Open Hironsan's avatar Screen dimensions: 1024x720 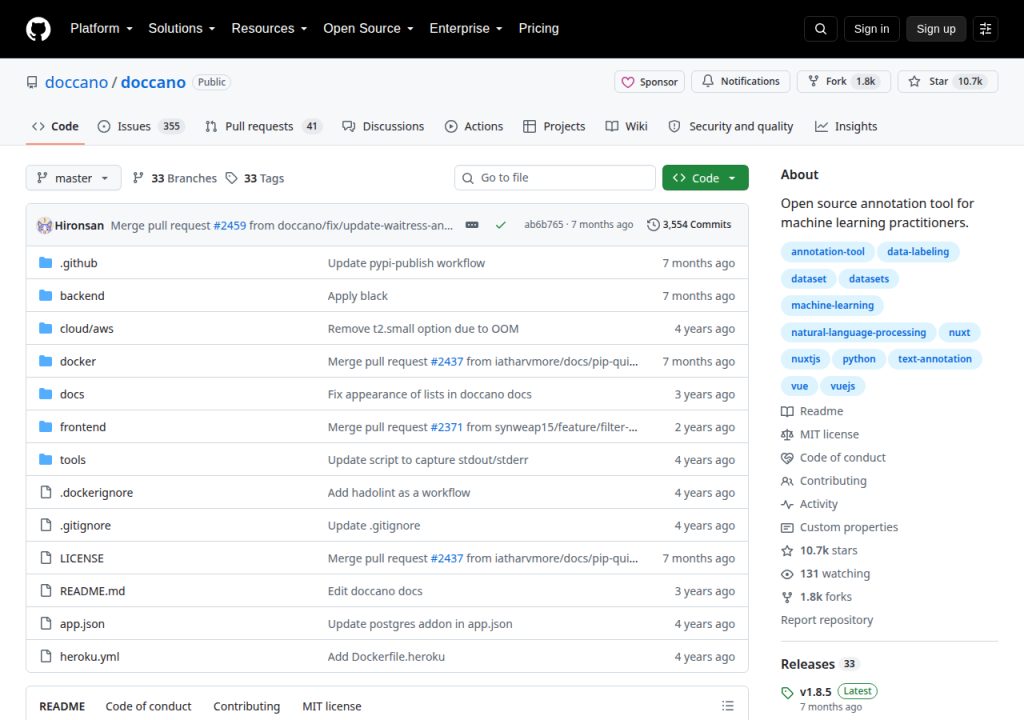coord(44,225)
